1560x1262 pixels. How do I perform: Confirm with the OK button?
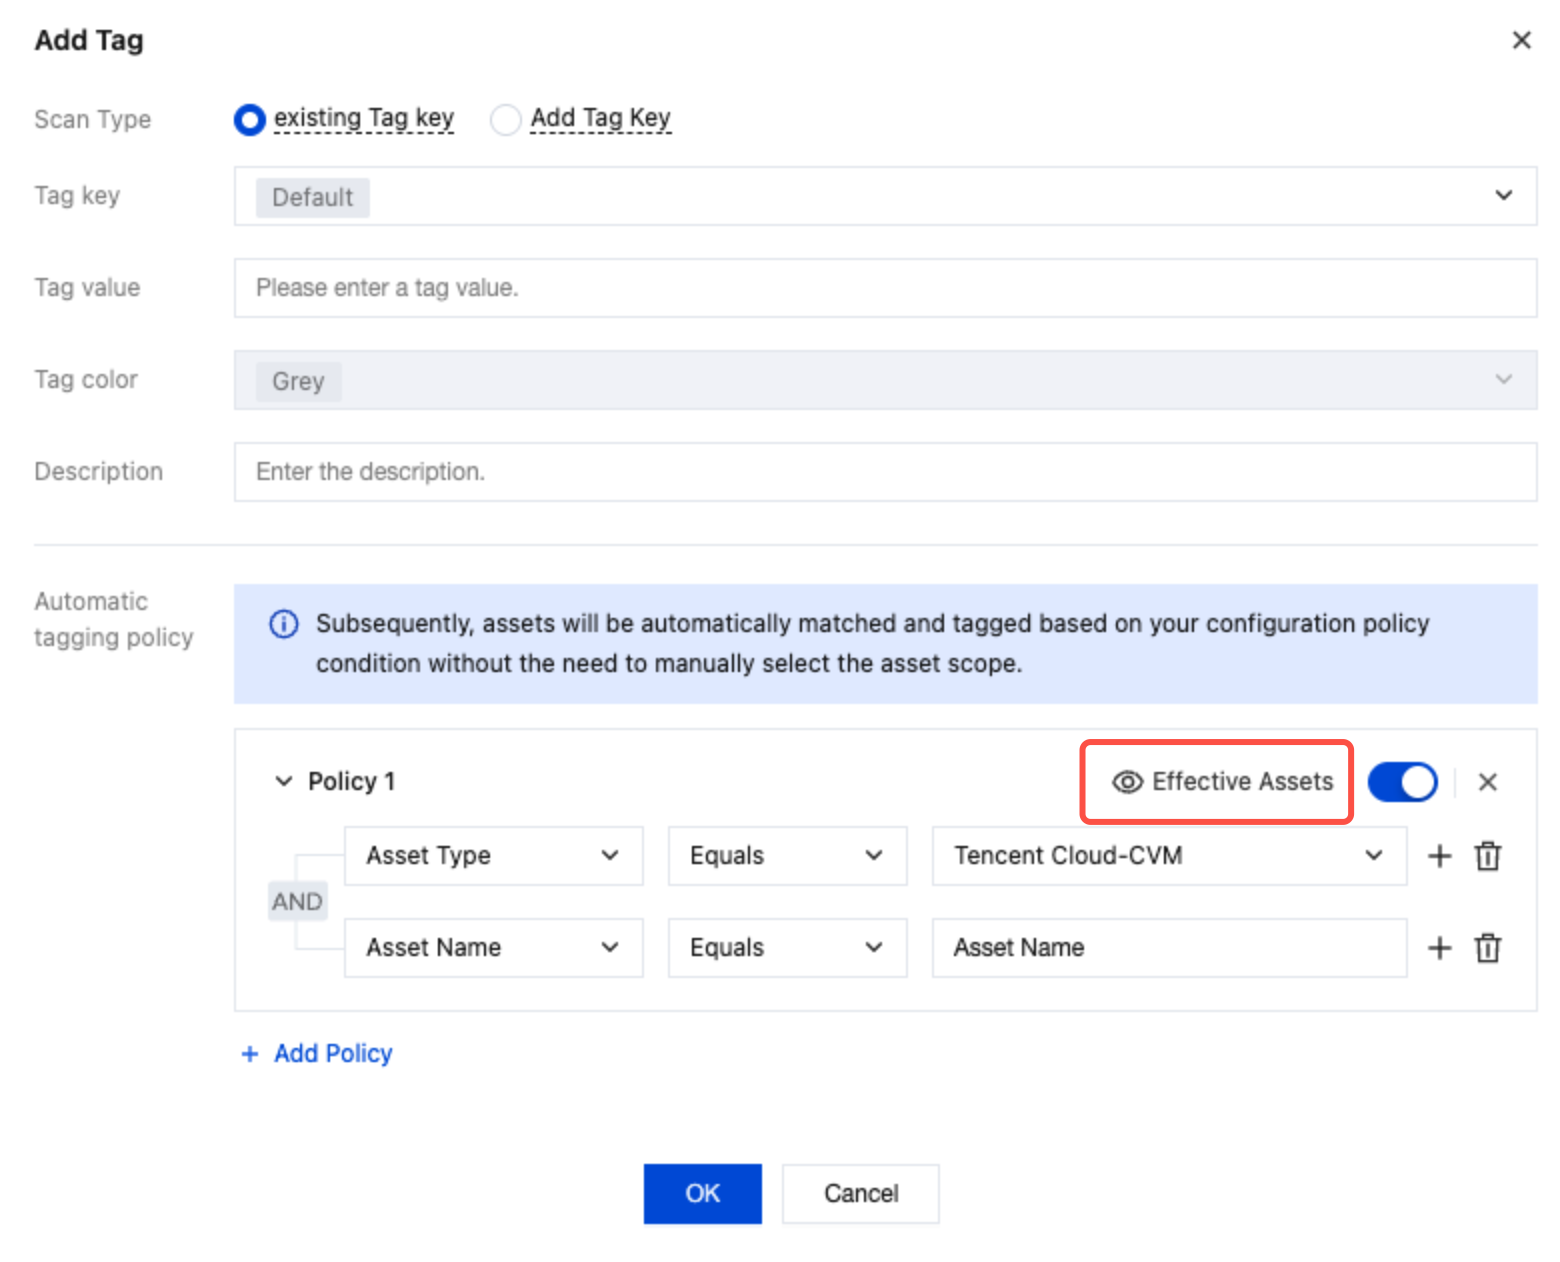coord(702,1193)
